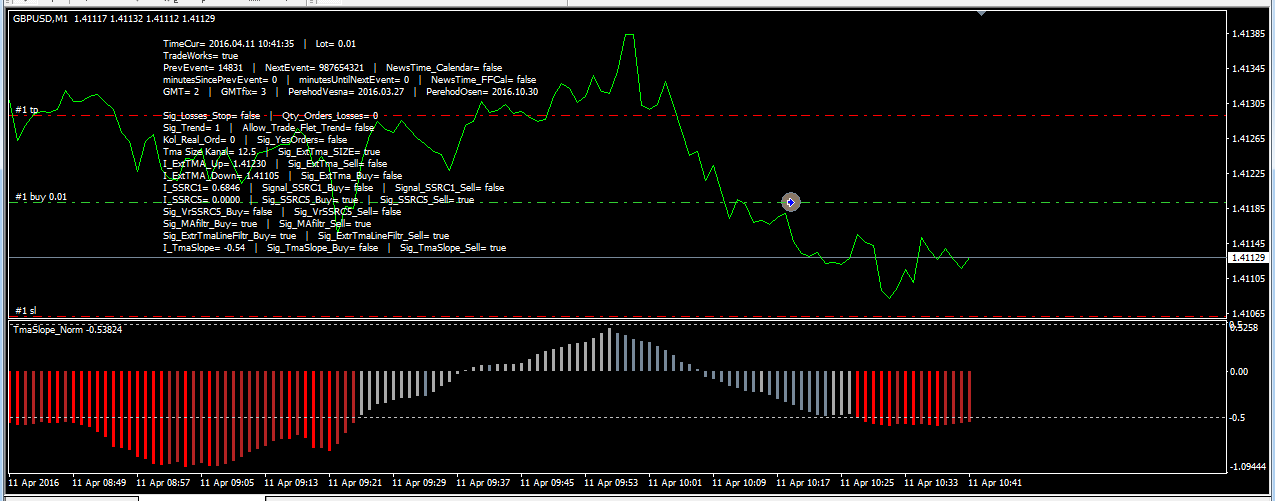
Task: Click the 'NewsTime_Calendar= false' text
Action: coord(444,68)
